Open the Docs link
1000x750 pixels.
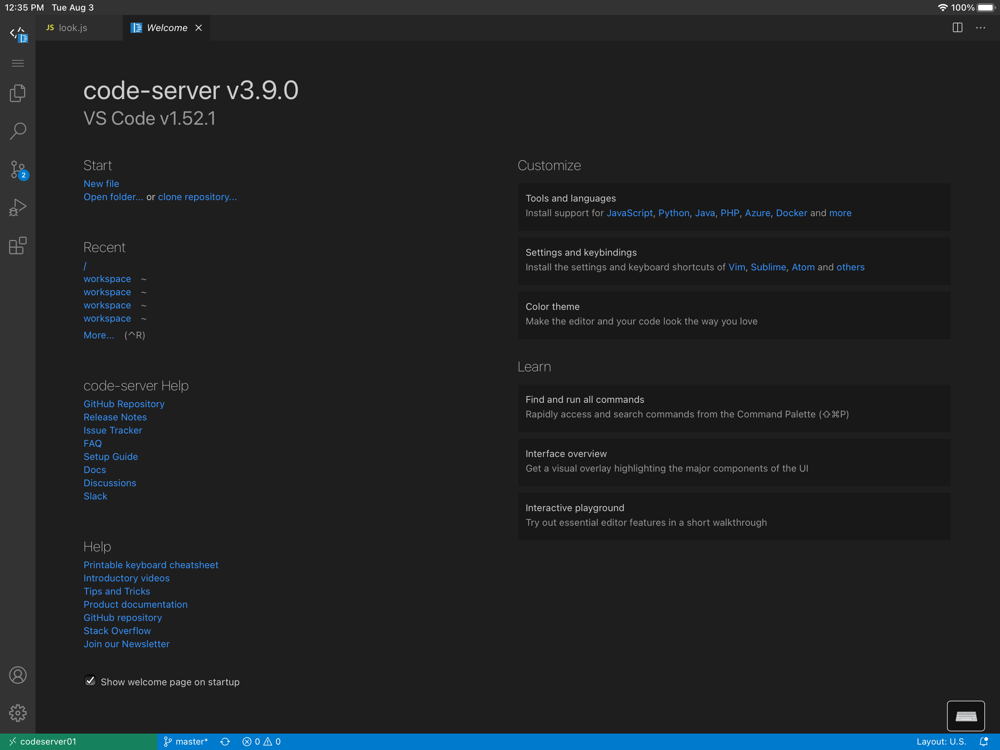94,470
